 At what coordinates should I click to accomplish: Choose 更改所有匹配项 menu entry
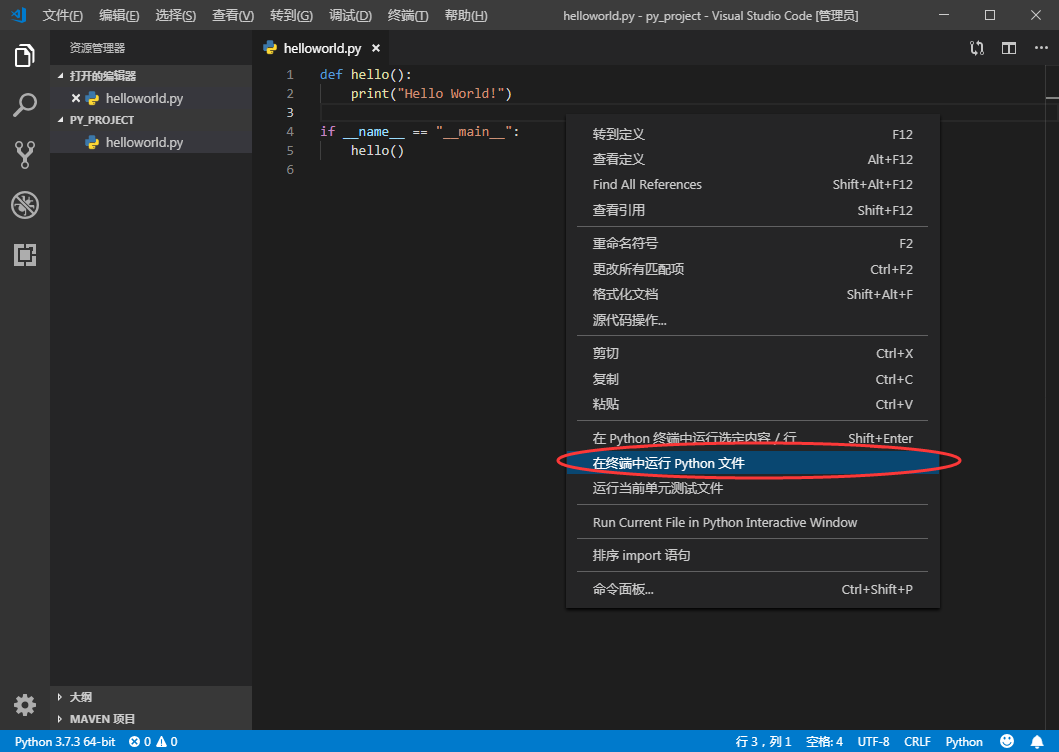point(752,269)
